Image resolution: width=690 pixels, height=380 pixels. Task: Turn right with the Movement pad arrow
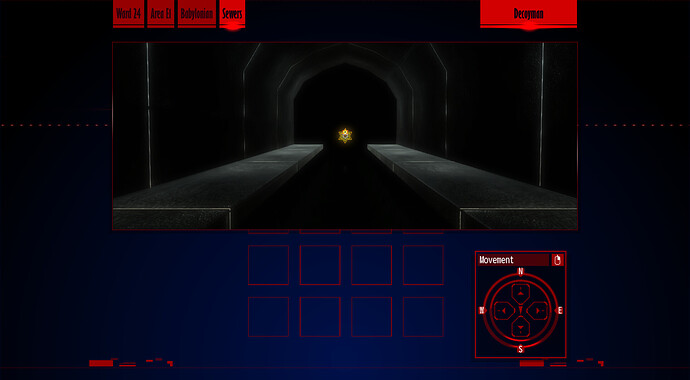point(537,311)
